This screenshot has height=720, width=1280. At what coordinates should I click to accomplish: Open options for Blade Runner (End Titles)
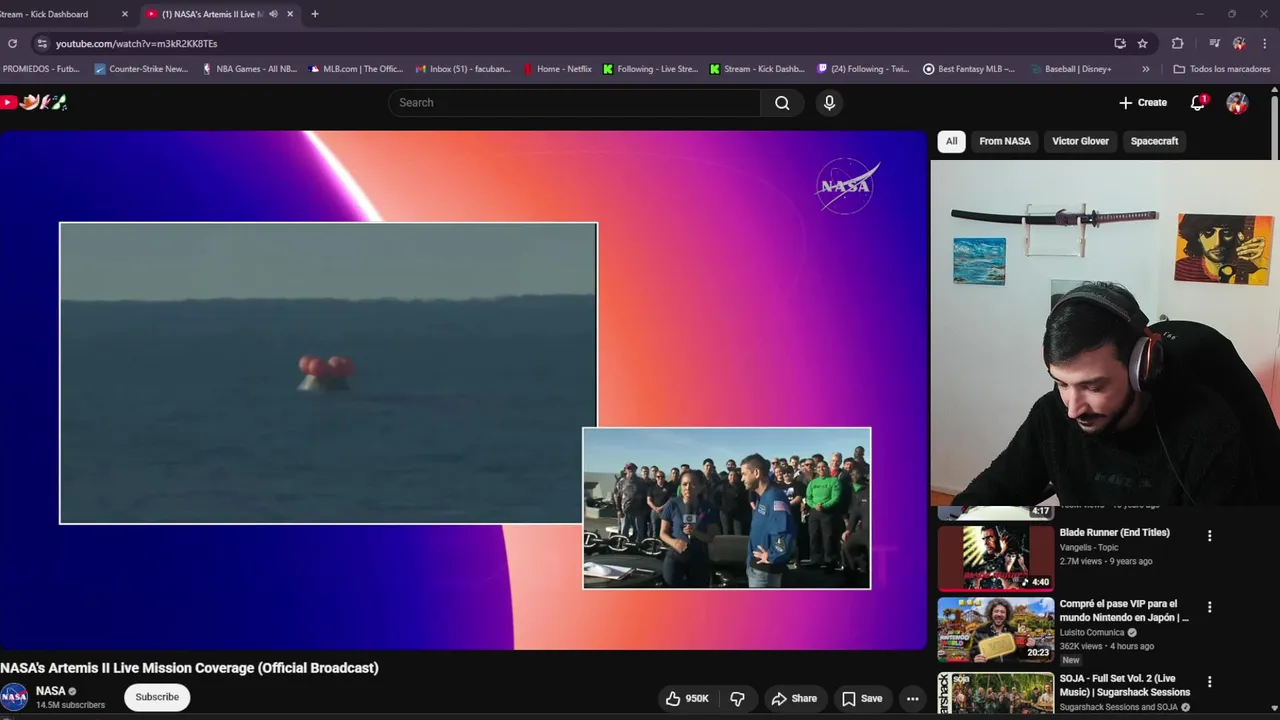coord(1209,536)
